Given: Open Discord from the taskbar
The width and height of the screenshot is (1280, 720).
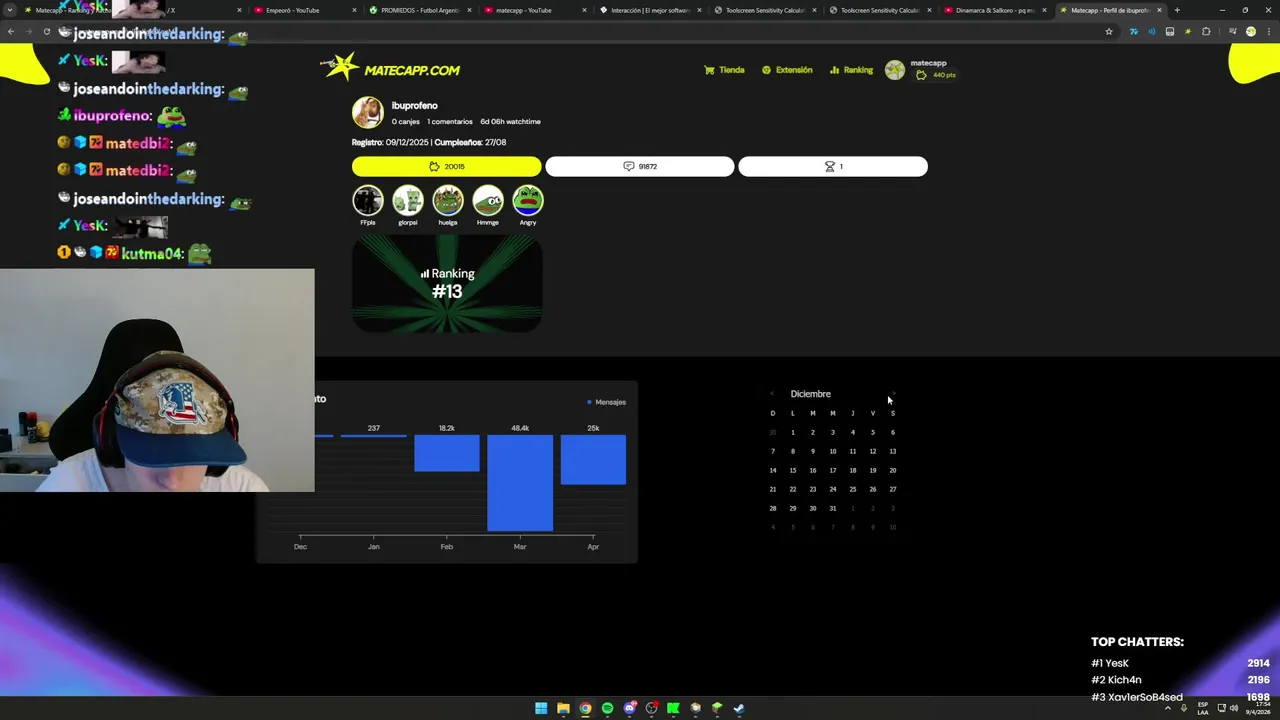Looking at the screenshot, I should tap(629, 708).
